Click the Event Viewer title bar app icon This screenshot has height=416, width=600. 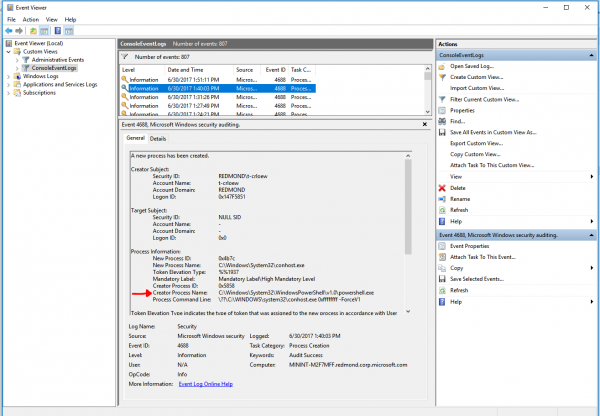10,7
